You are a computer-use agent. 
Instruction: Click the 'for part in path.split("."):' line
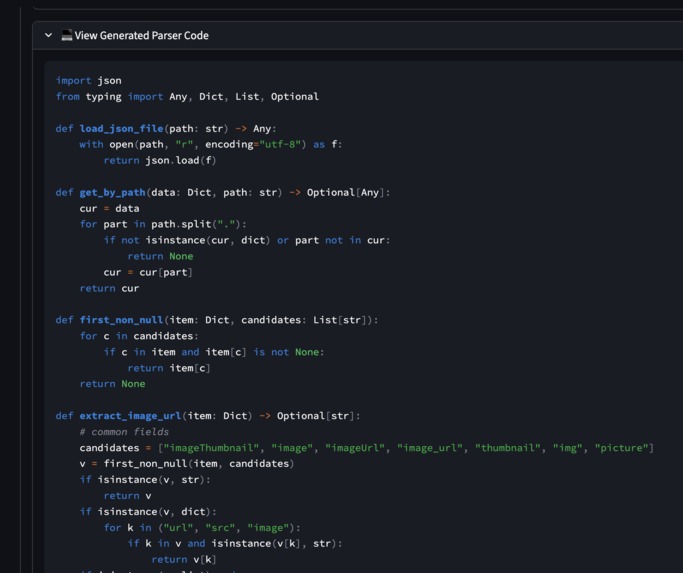pos(163,224)
